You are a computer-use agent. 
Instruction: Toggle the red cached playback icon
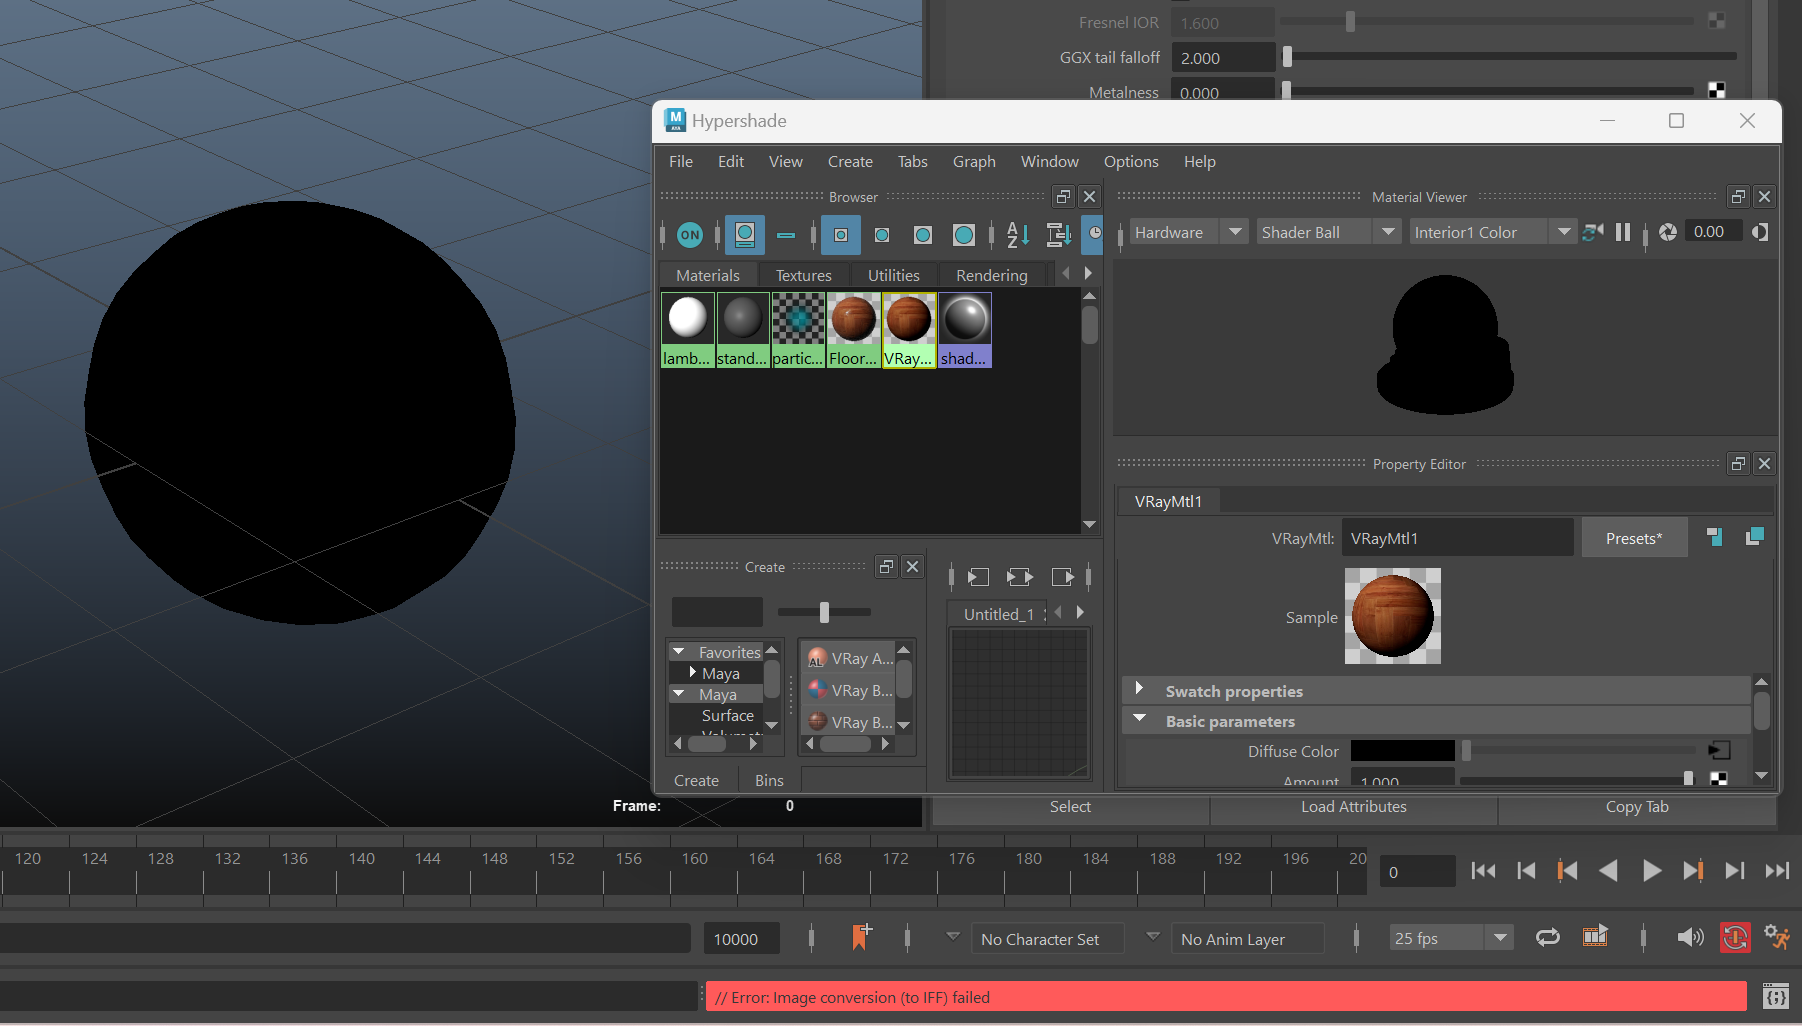(x=1735, y=937)
